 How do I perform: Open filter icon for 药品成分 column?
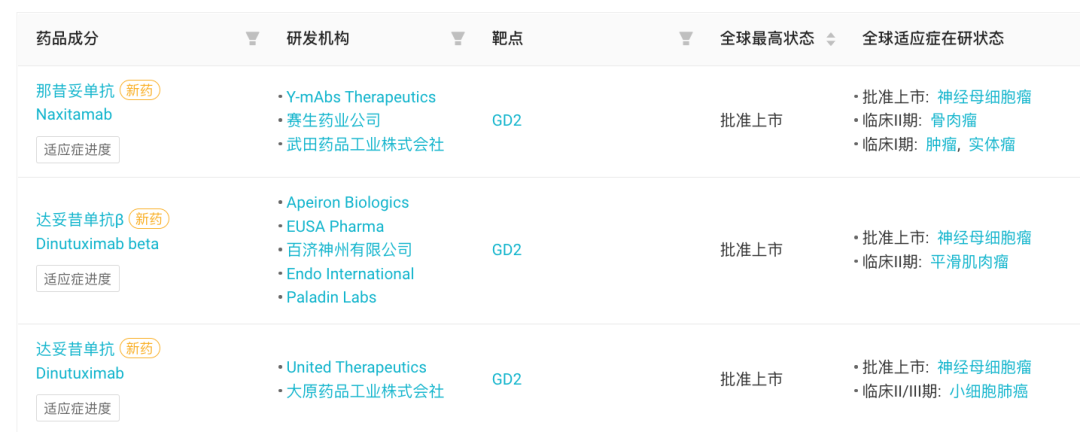click(253, 39)
